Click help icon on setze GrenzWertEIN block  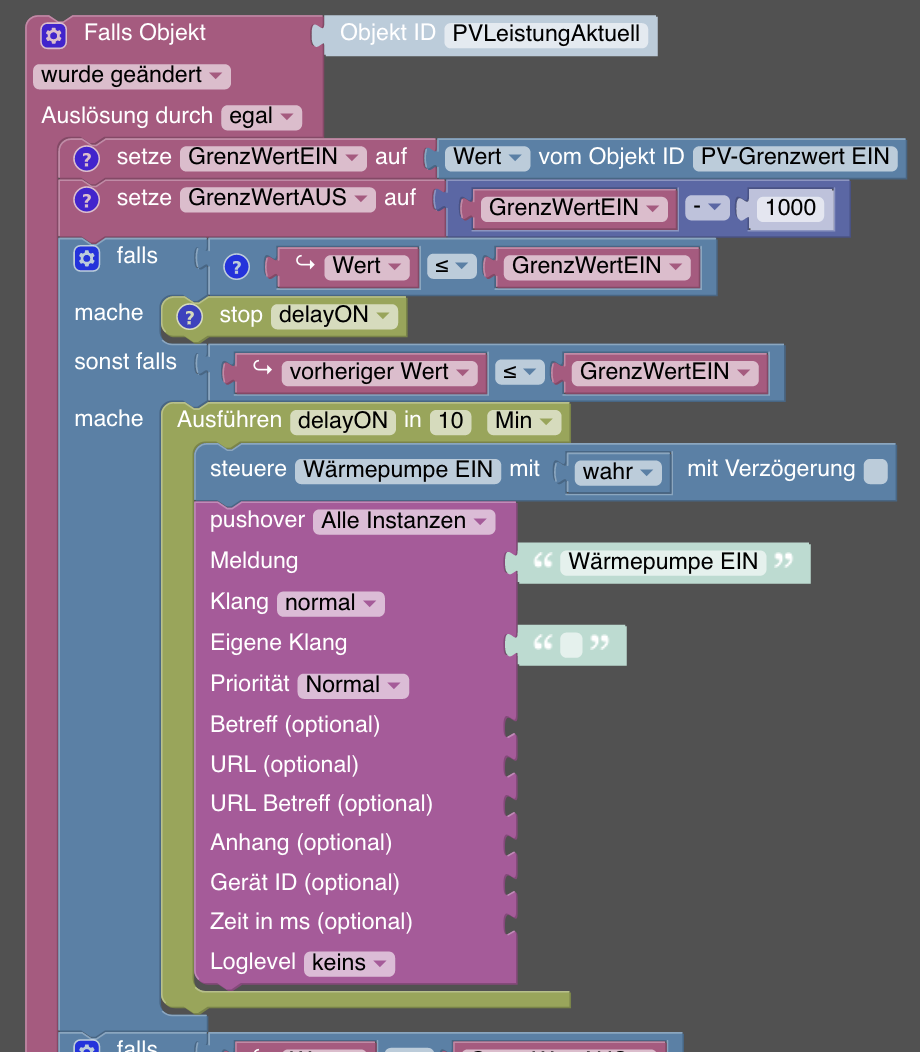click(87, 159)
